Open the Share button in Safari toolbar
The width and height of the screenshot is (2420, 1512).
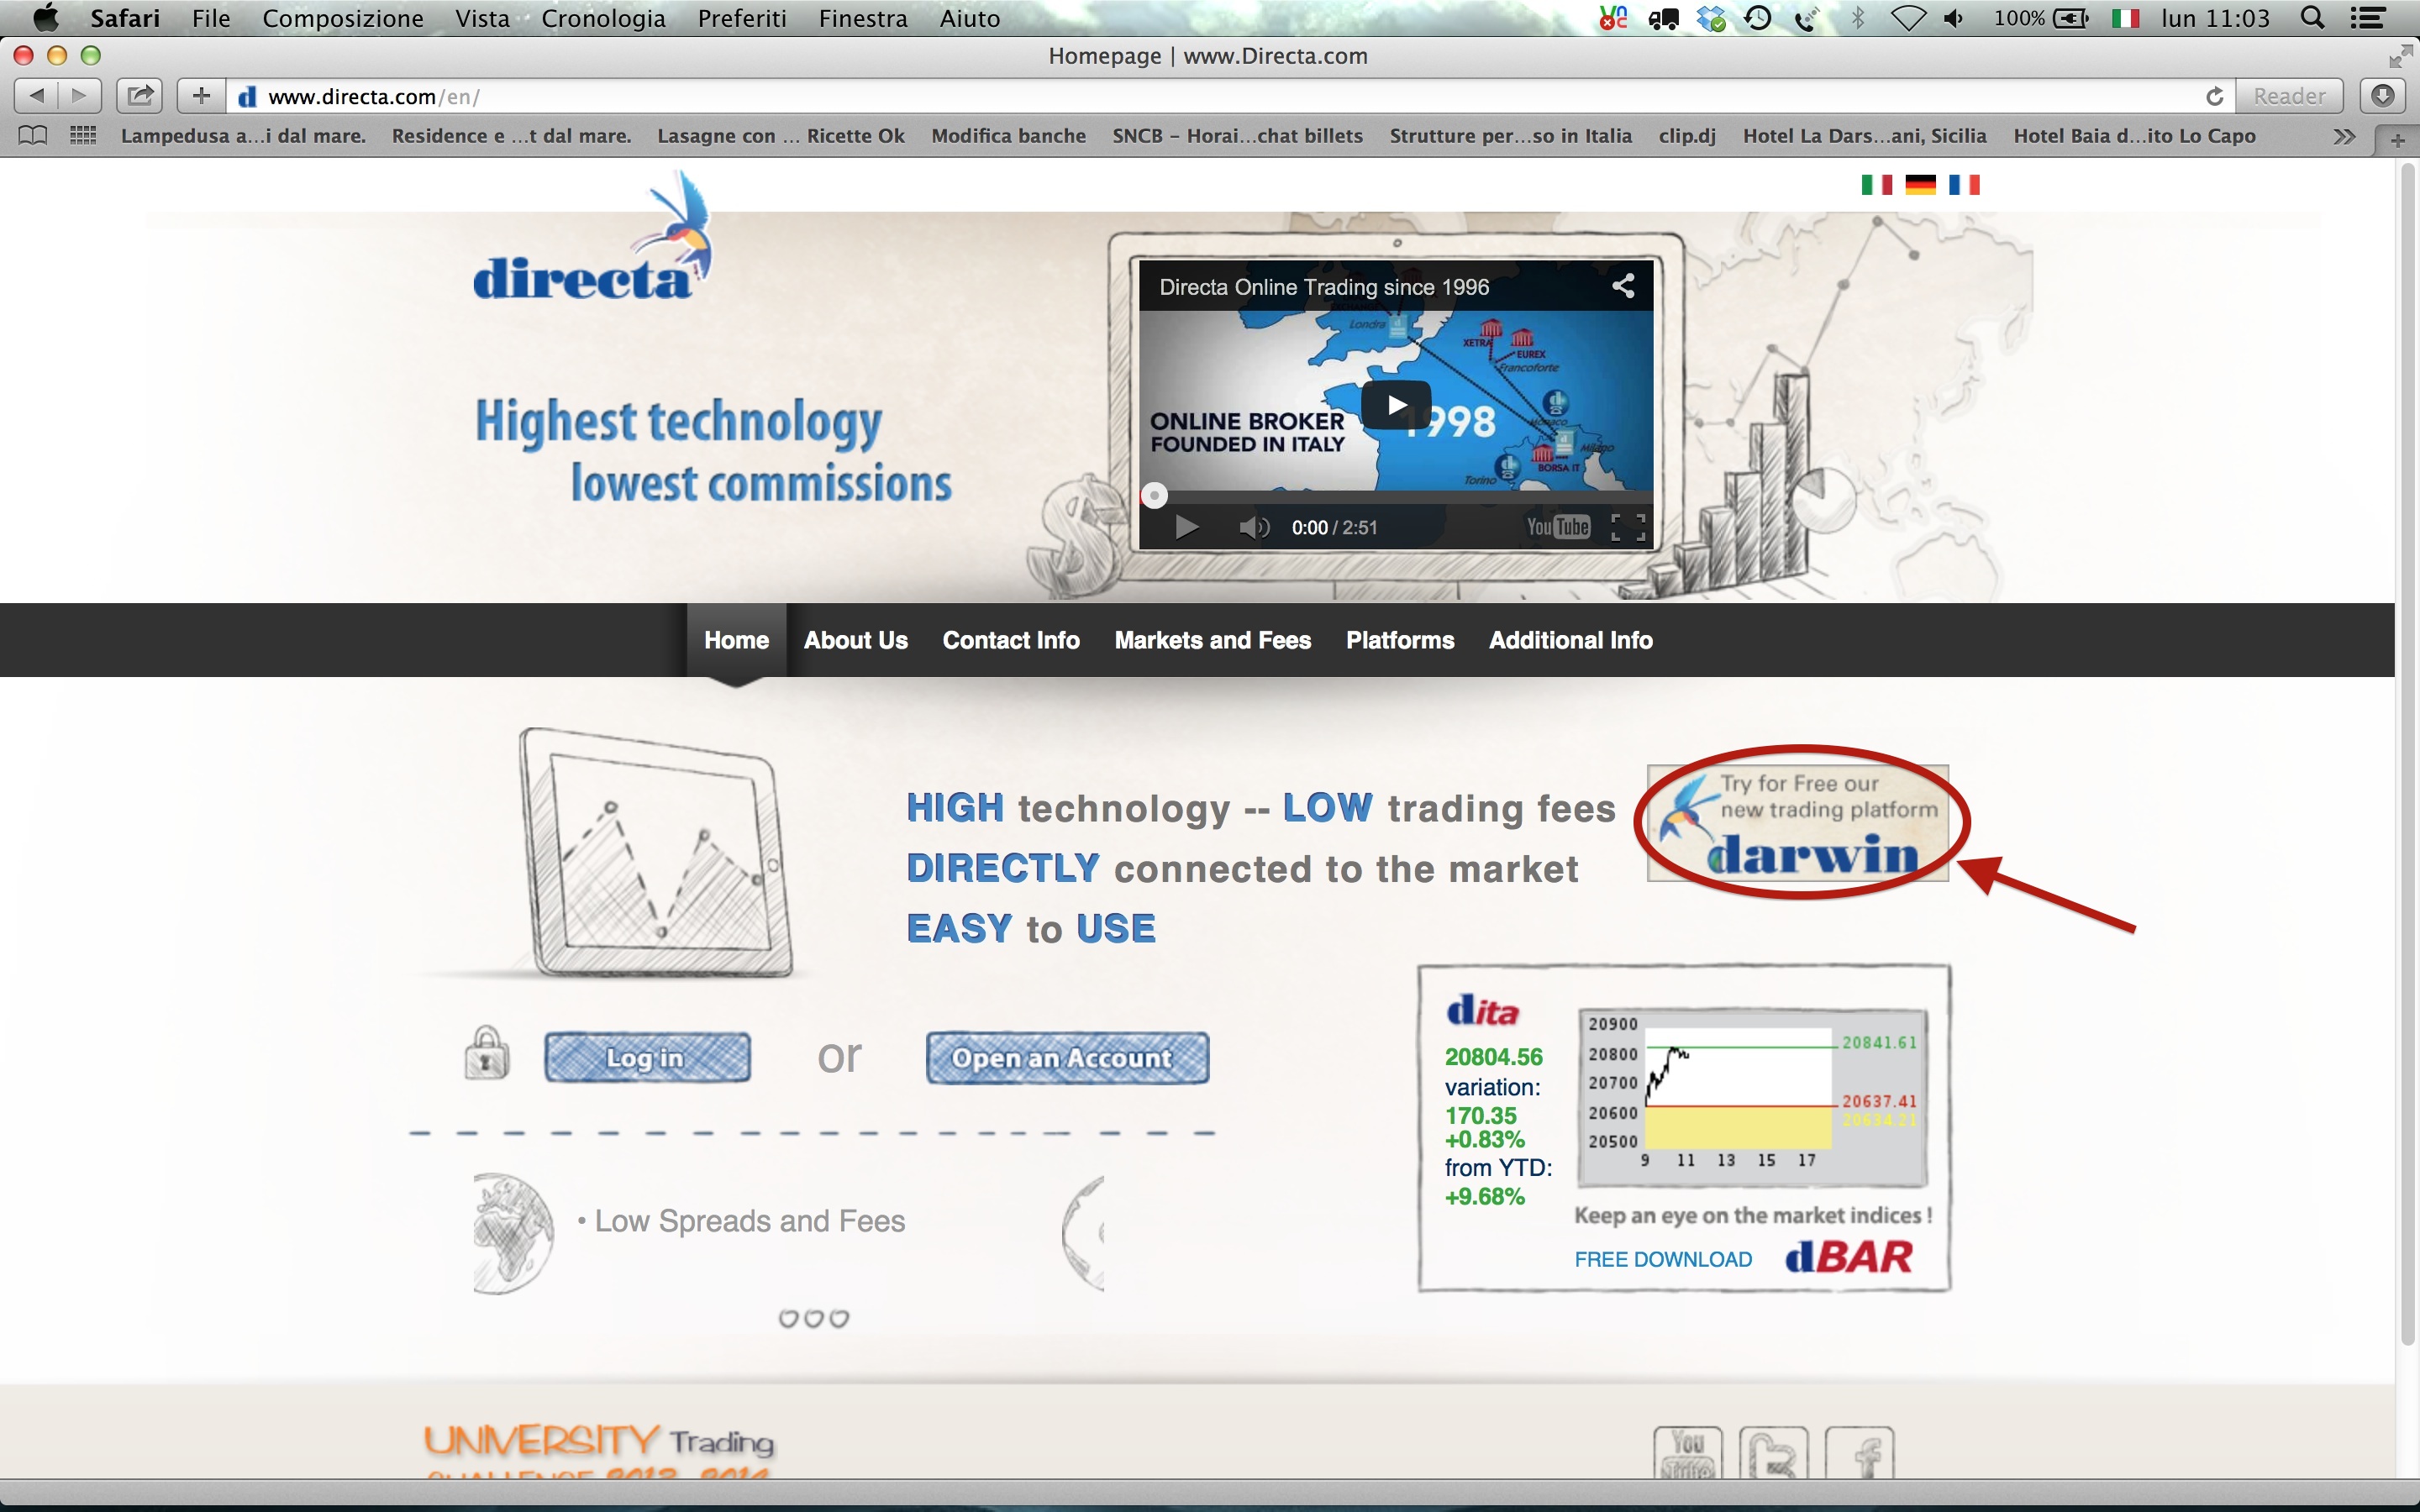coord(140,96)
